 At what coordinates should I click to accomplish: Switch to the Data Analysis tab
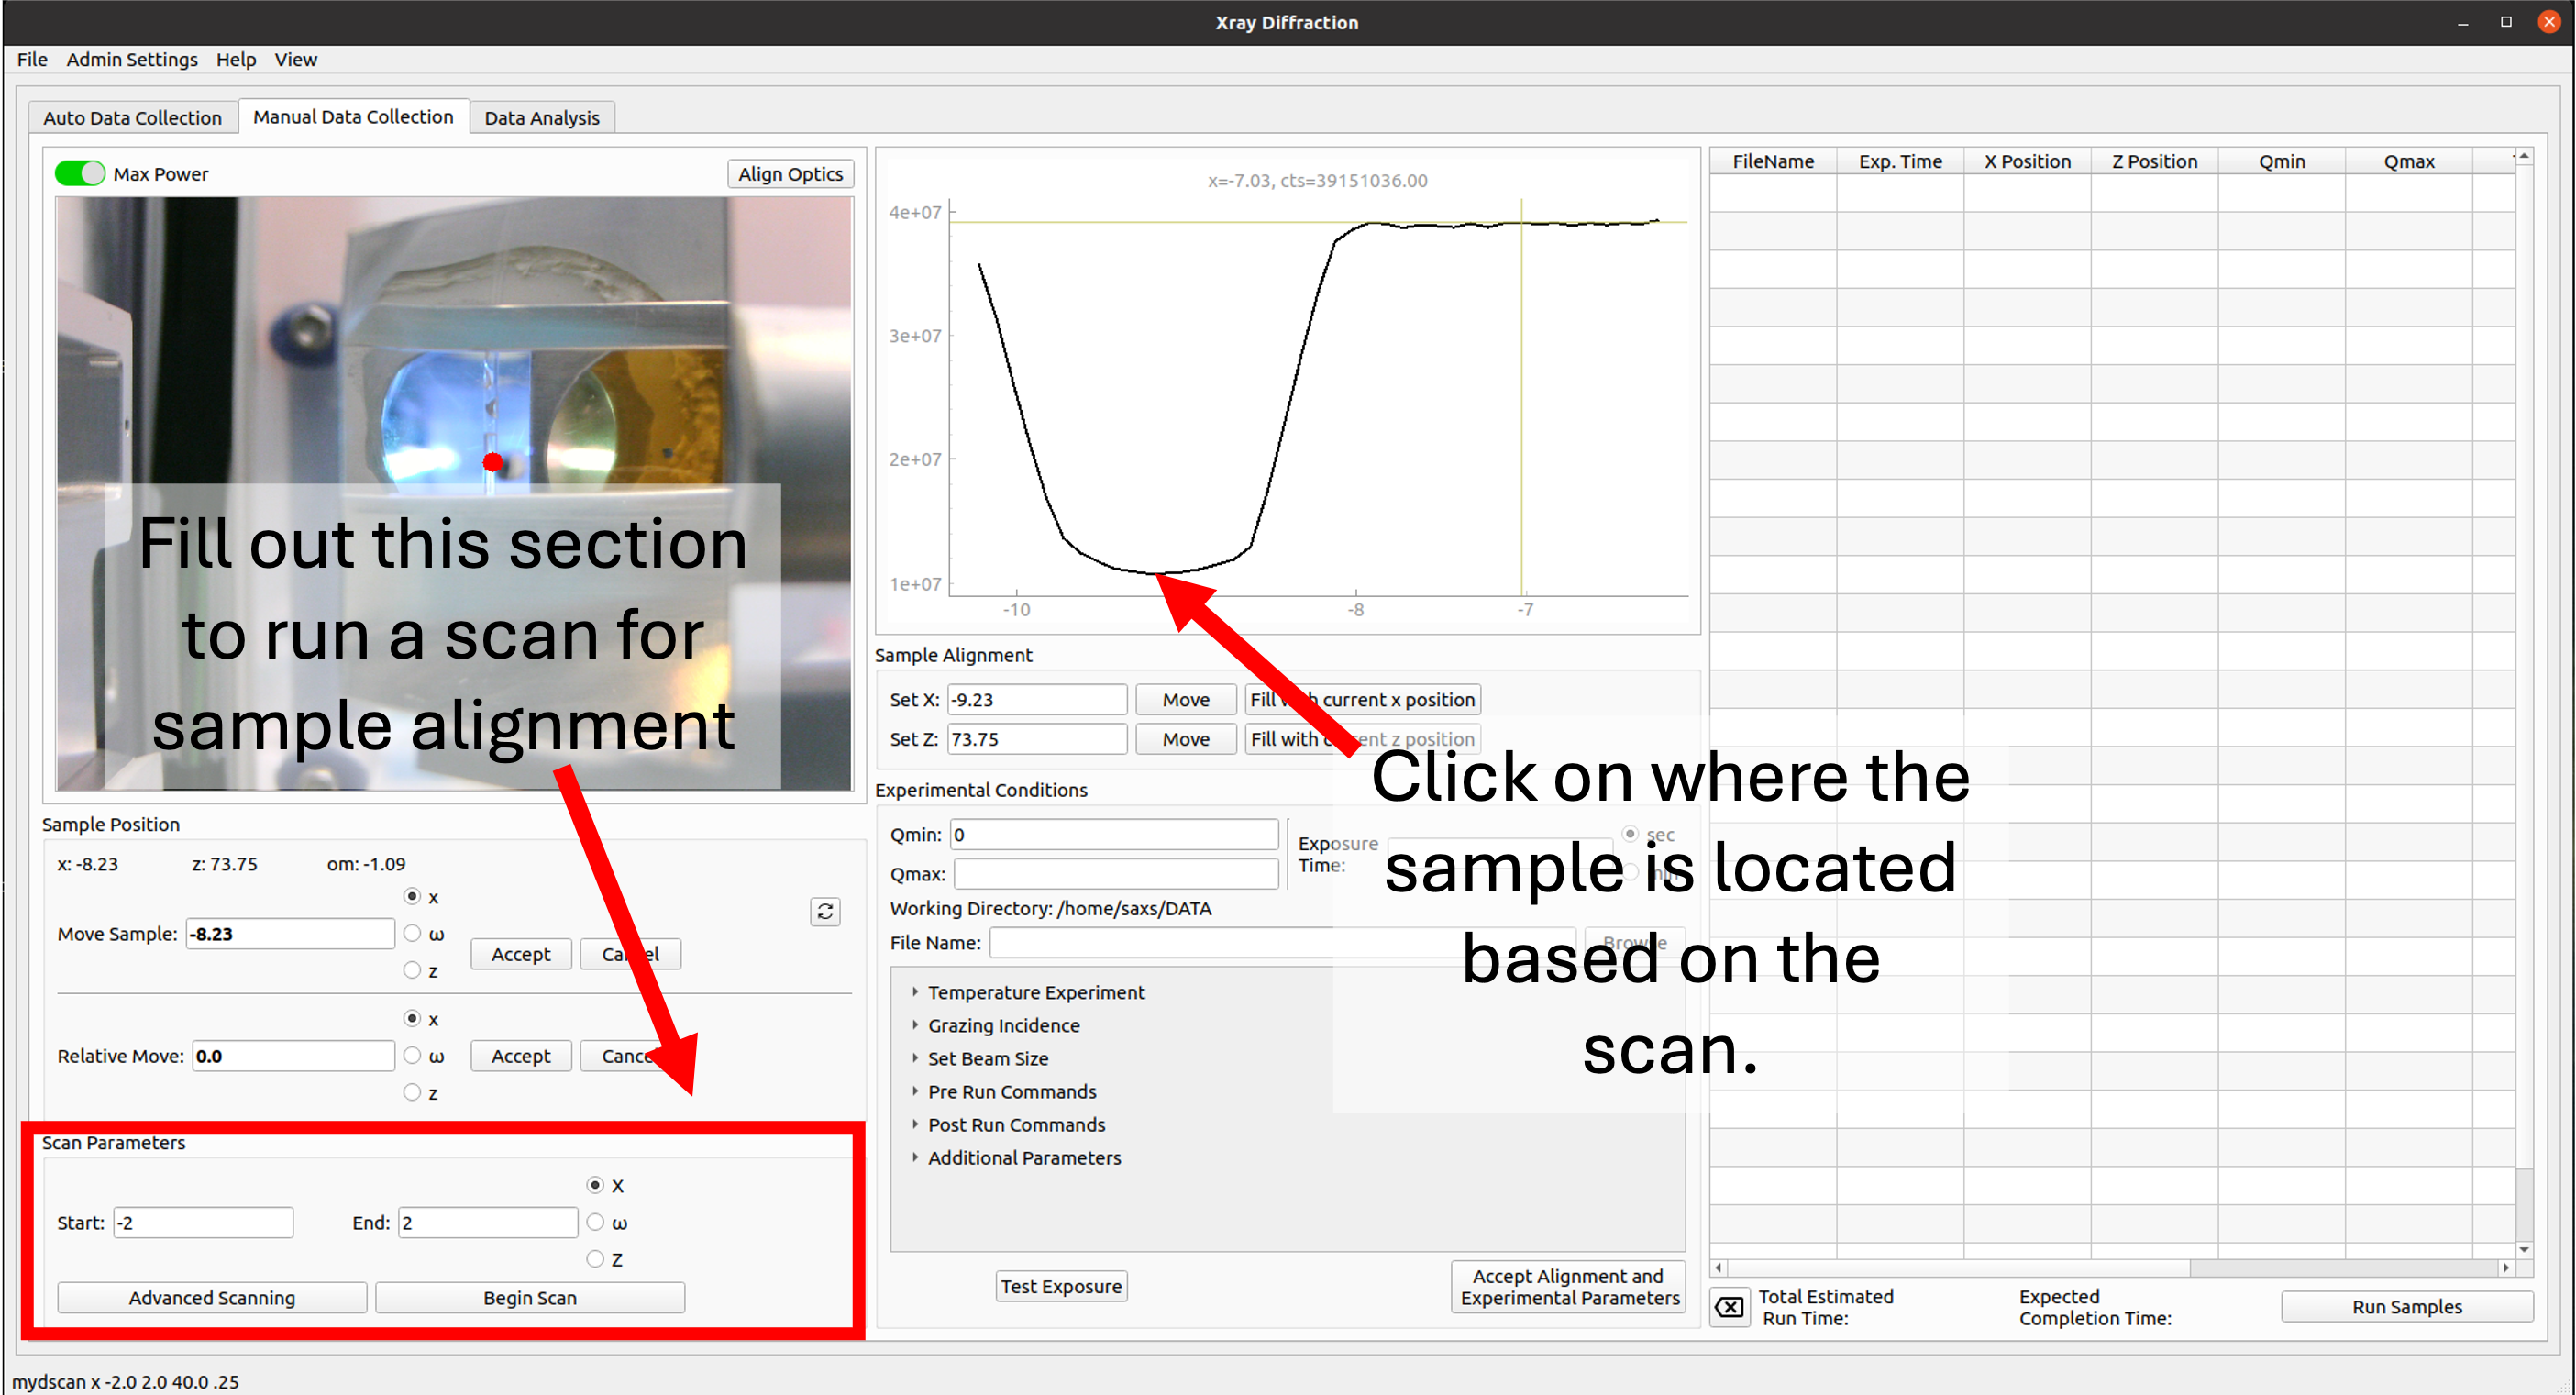541,118
